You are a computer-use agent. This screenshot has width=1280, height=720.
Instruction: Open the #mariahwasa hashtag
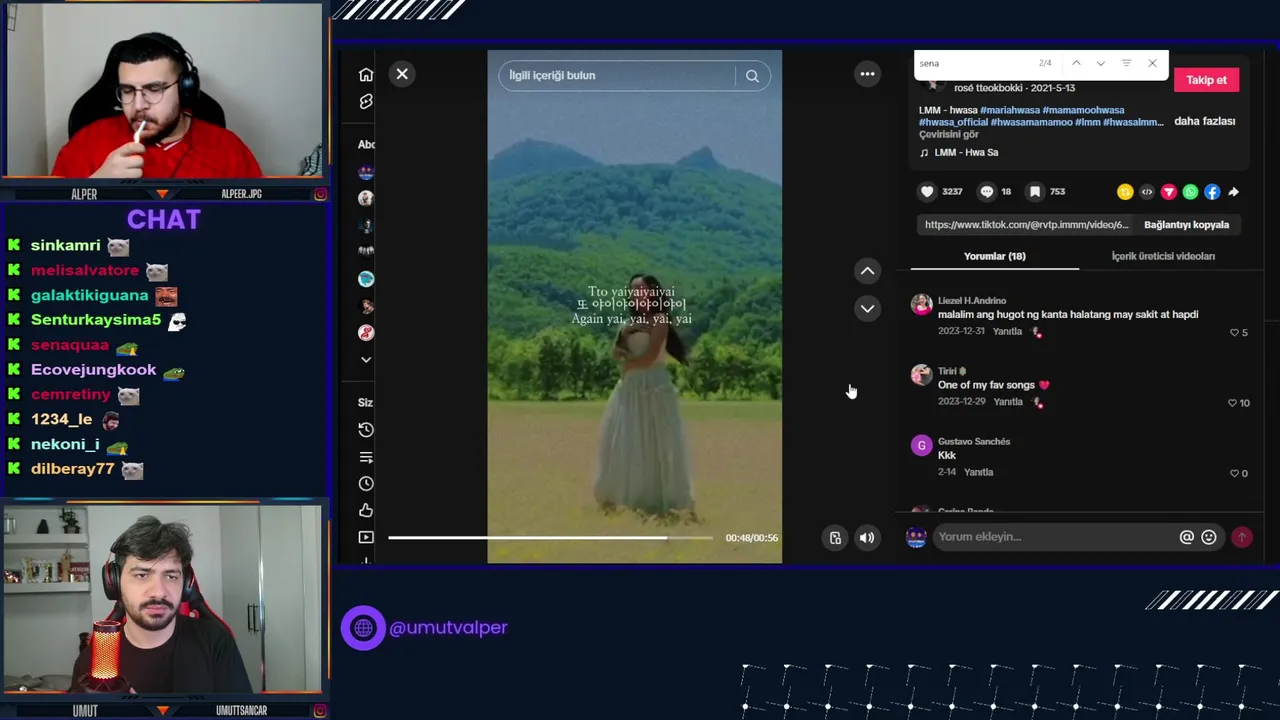coord(1010,110)
